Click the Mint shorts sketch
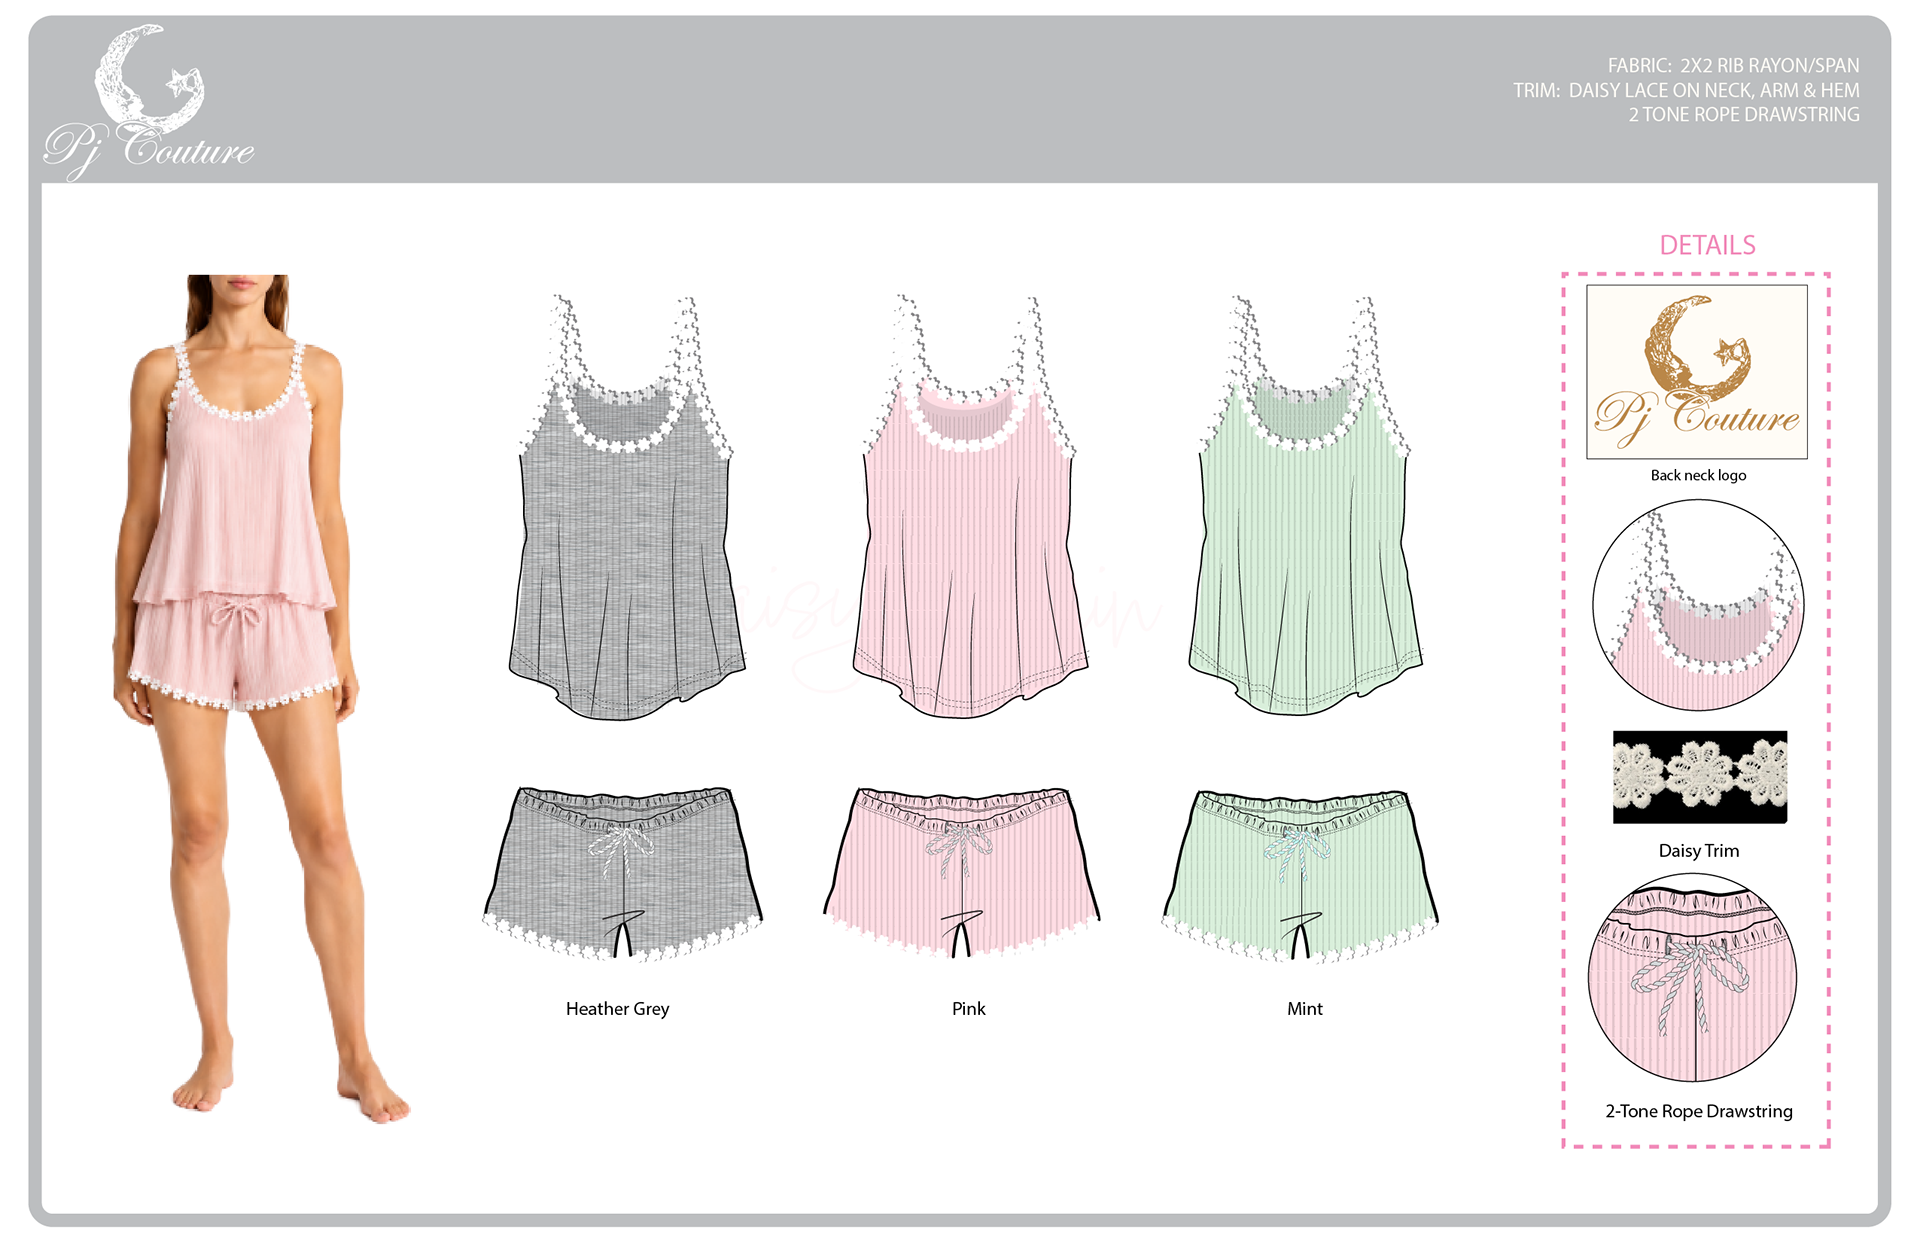Screen dimensions: 1920x1243 1300,876
